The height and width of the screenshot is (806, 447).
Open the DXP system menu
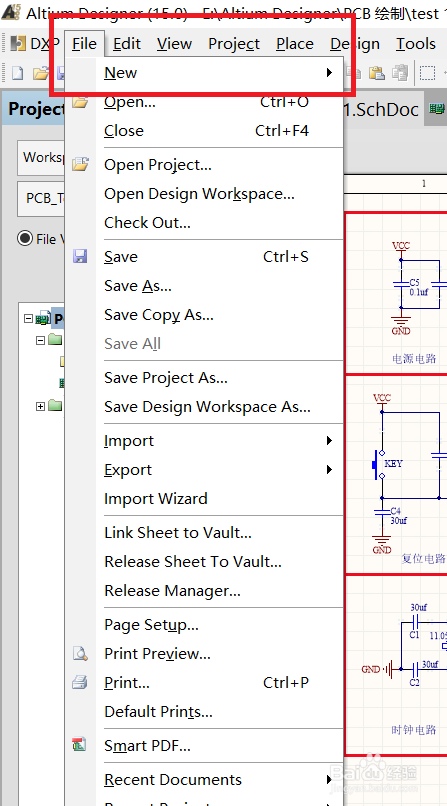[x=35, y=44]
